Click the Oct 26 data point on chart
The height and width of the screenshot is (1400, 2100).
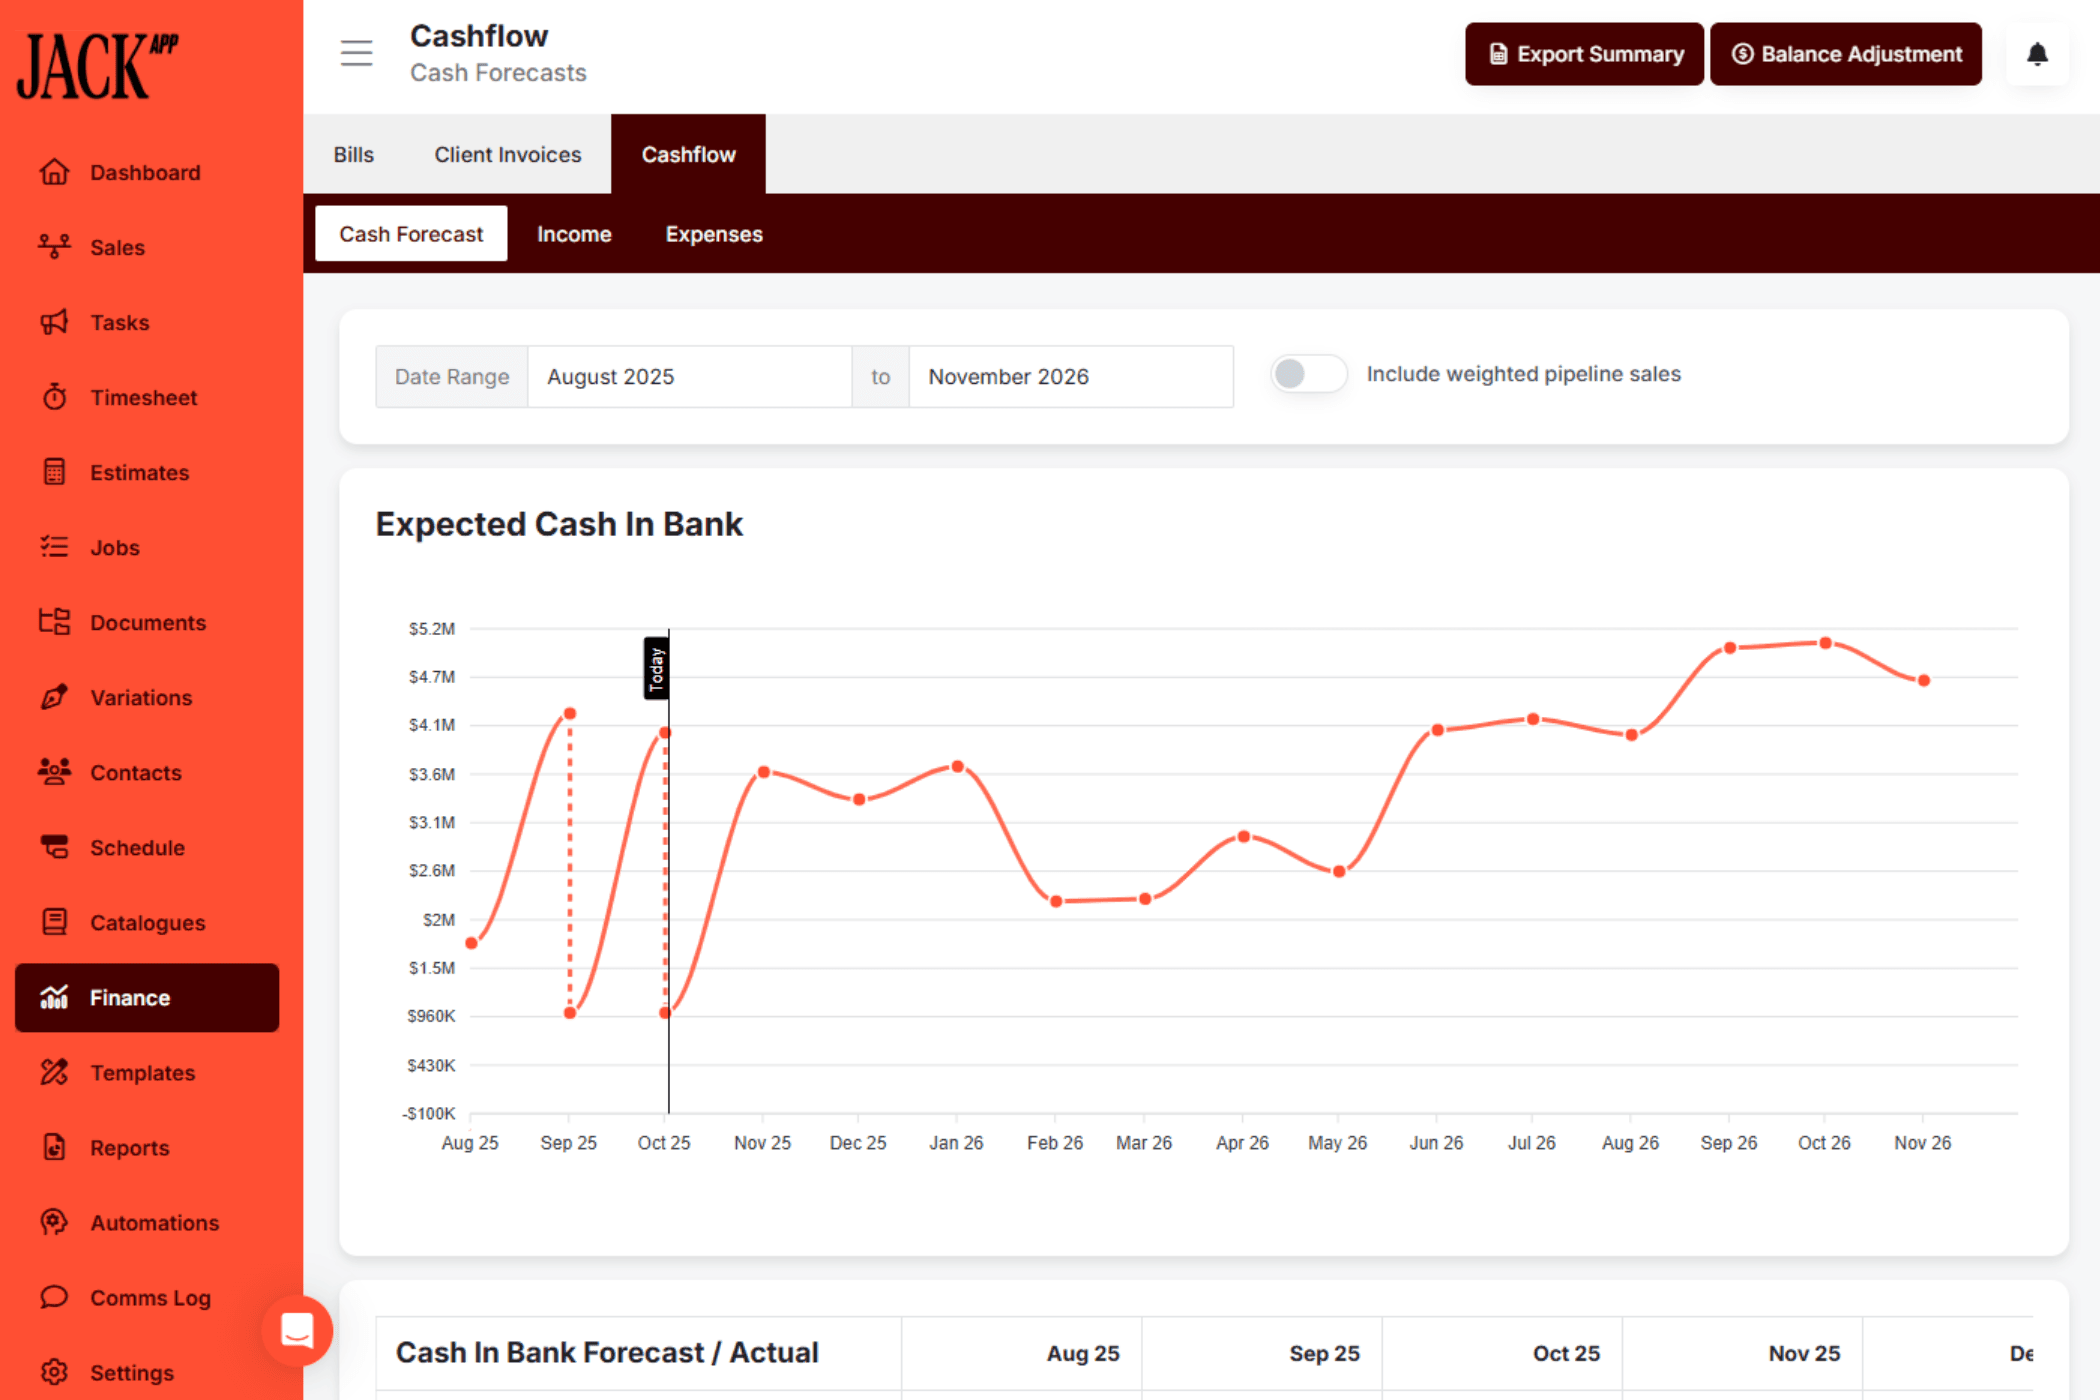coord(1825,643)
